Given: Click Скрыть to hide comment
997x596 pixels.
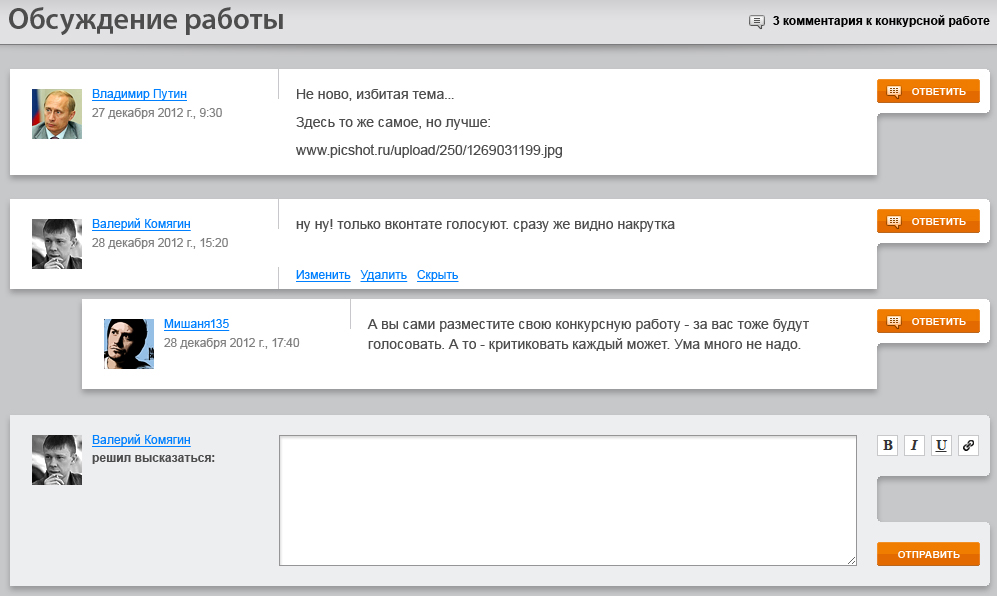Looking at the screenshot, I should (437, 275).
